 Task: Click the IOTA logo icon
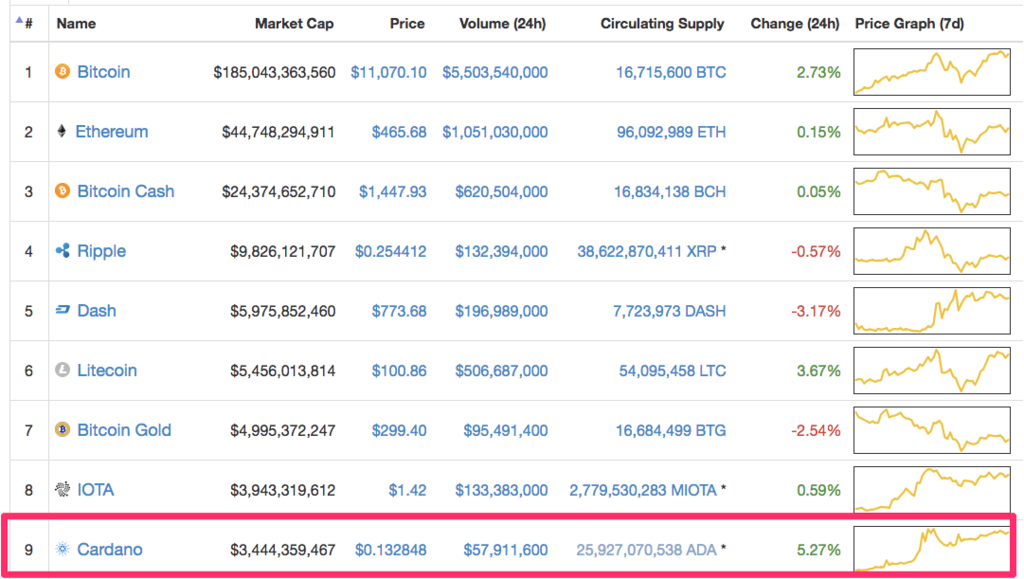[x=63, y=490]
